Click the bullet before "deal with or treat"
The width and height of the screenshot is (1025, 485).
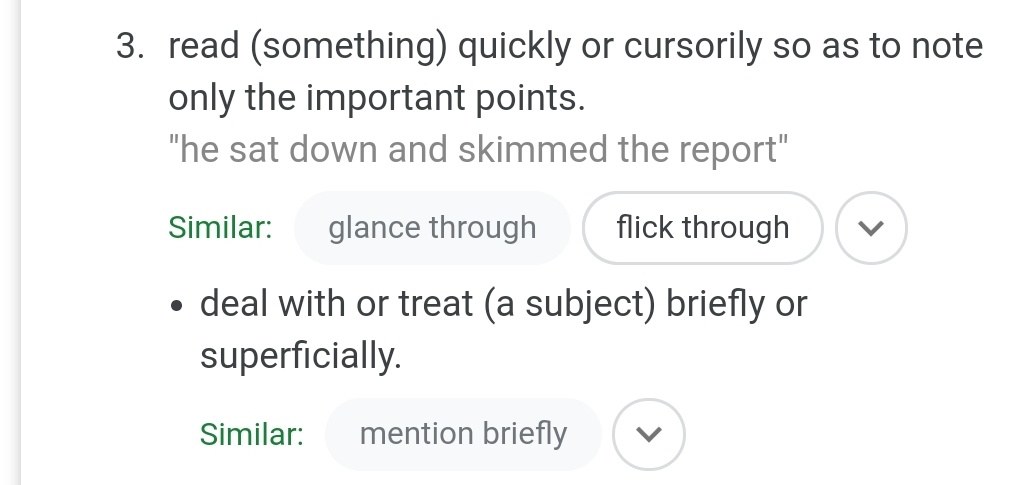176,306
